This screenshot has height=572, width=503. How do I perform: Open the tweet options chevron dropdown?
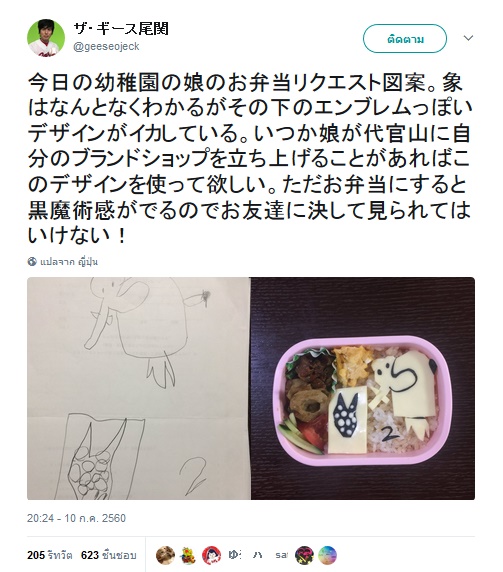pyautogui.click(x=468, y=38)
